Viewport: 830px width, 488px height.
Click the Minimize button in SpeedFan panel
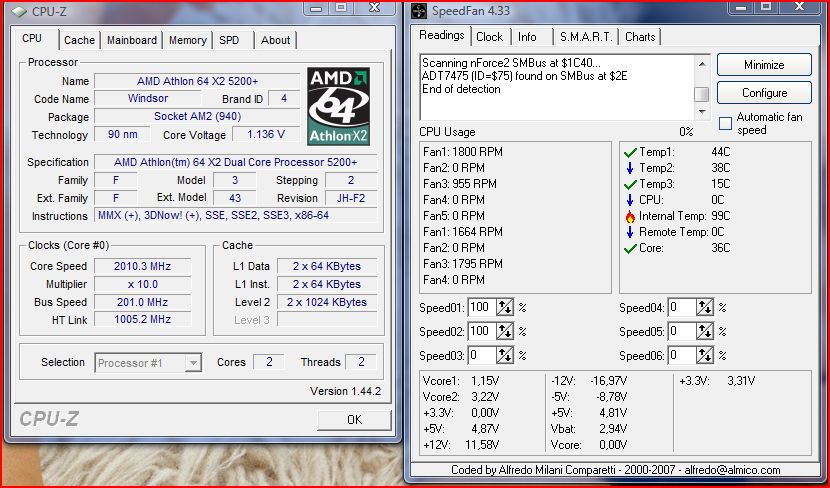tap(764, 65)
